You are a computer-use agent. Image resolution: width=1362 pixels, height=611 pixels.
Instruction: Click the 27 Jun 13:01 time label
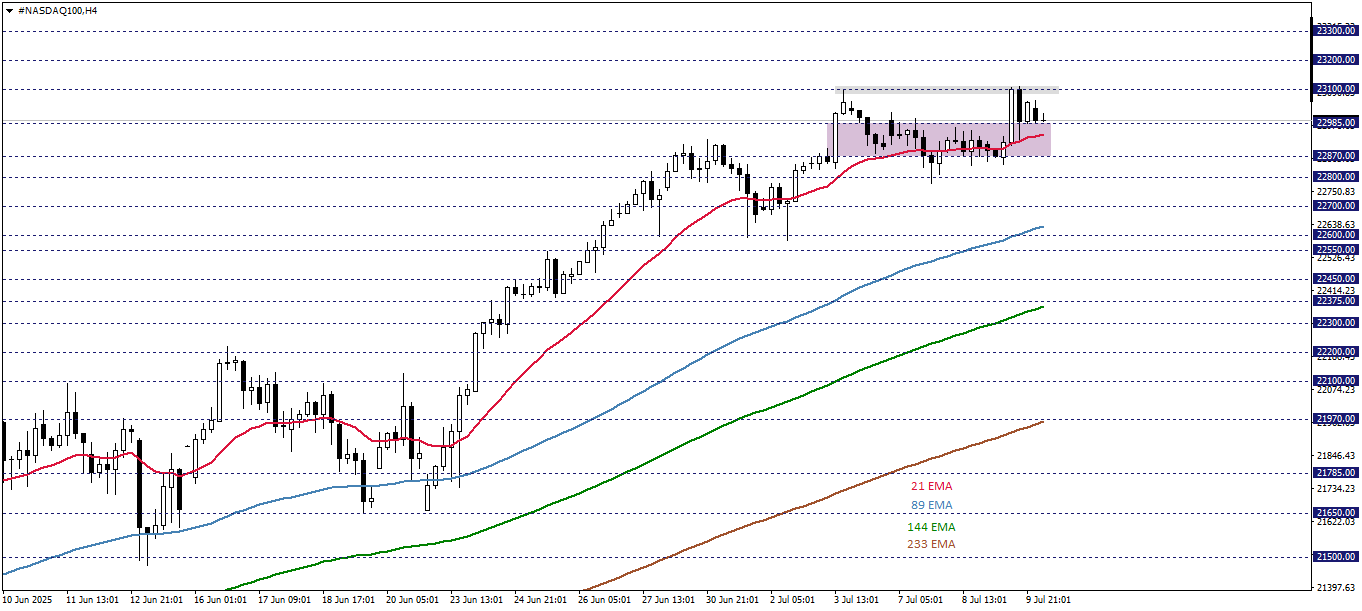tap(668, 600)
